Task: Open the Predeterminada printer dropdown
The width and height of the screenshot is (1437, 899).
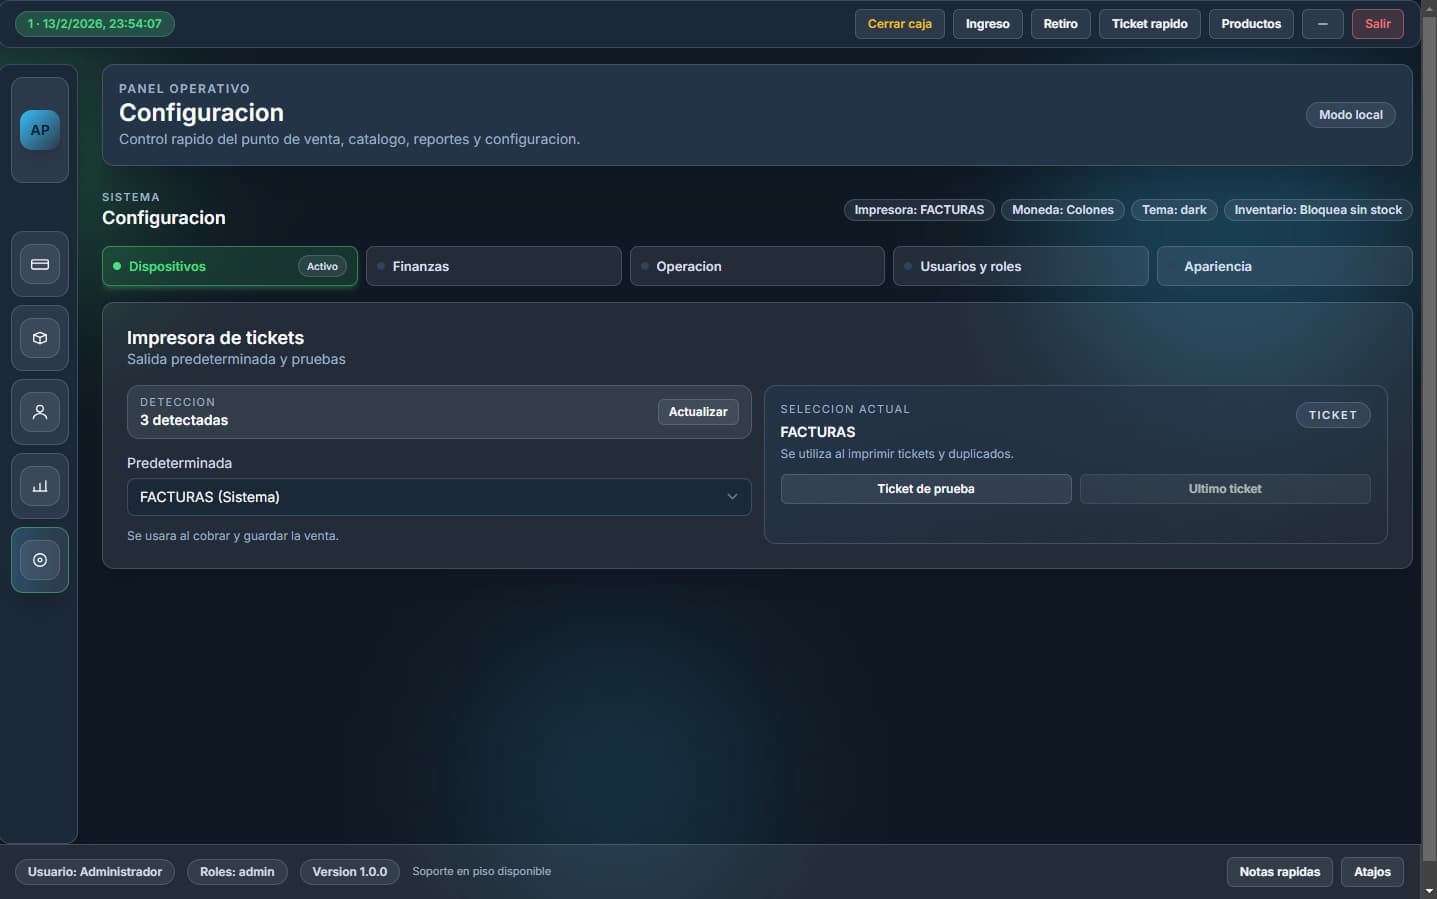Action: coord(438,496)
